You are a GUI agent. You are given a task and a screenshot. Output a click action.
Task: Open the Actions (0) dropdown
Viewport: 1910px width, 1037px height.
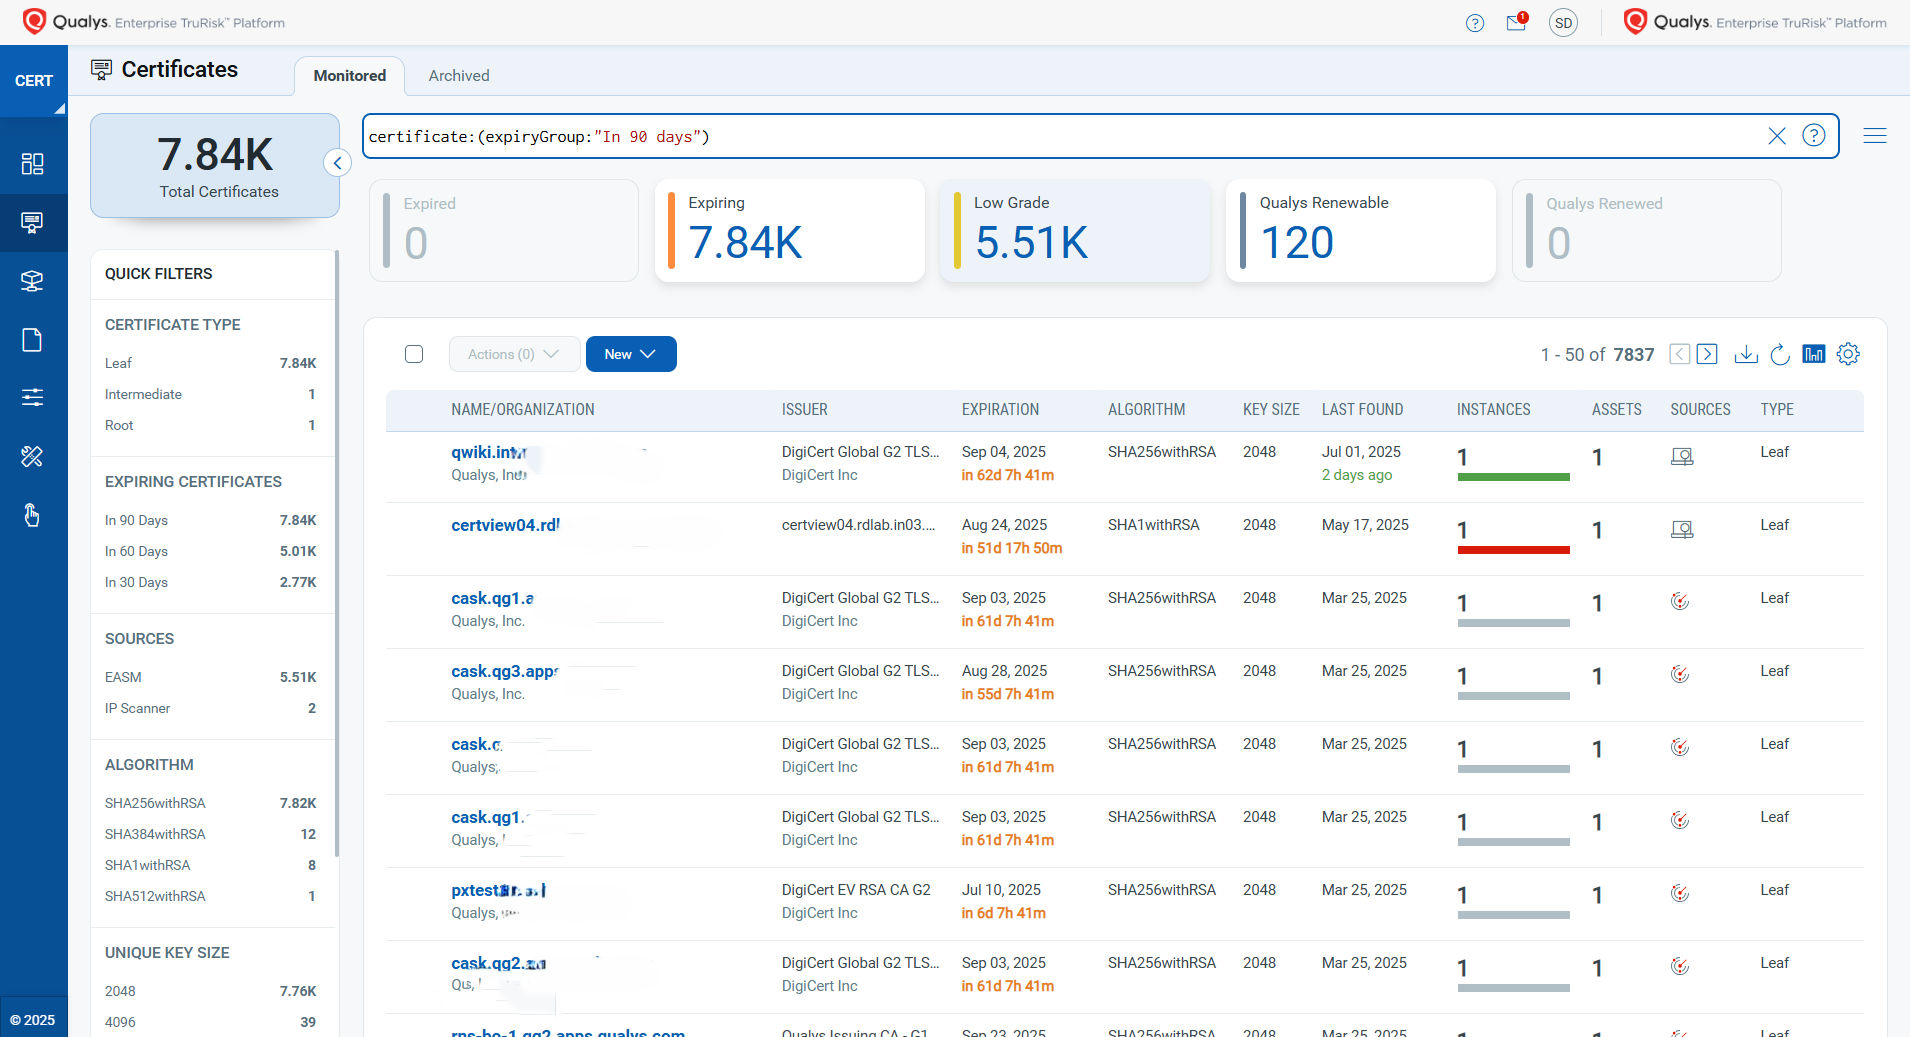[514, 354]
